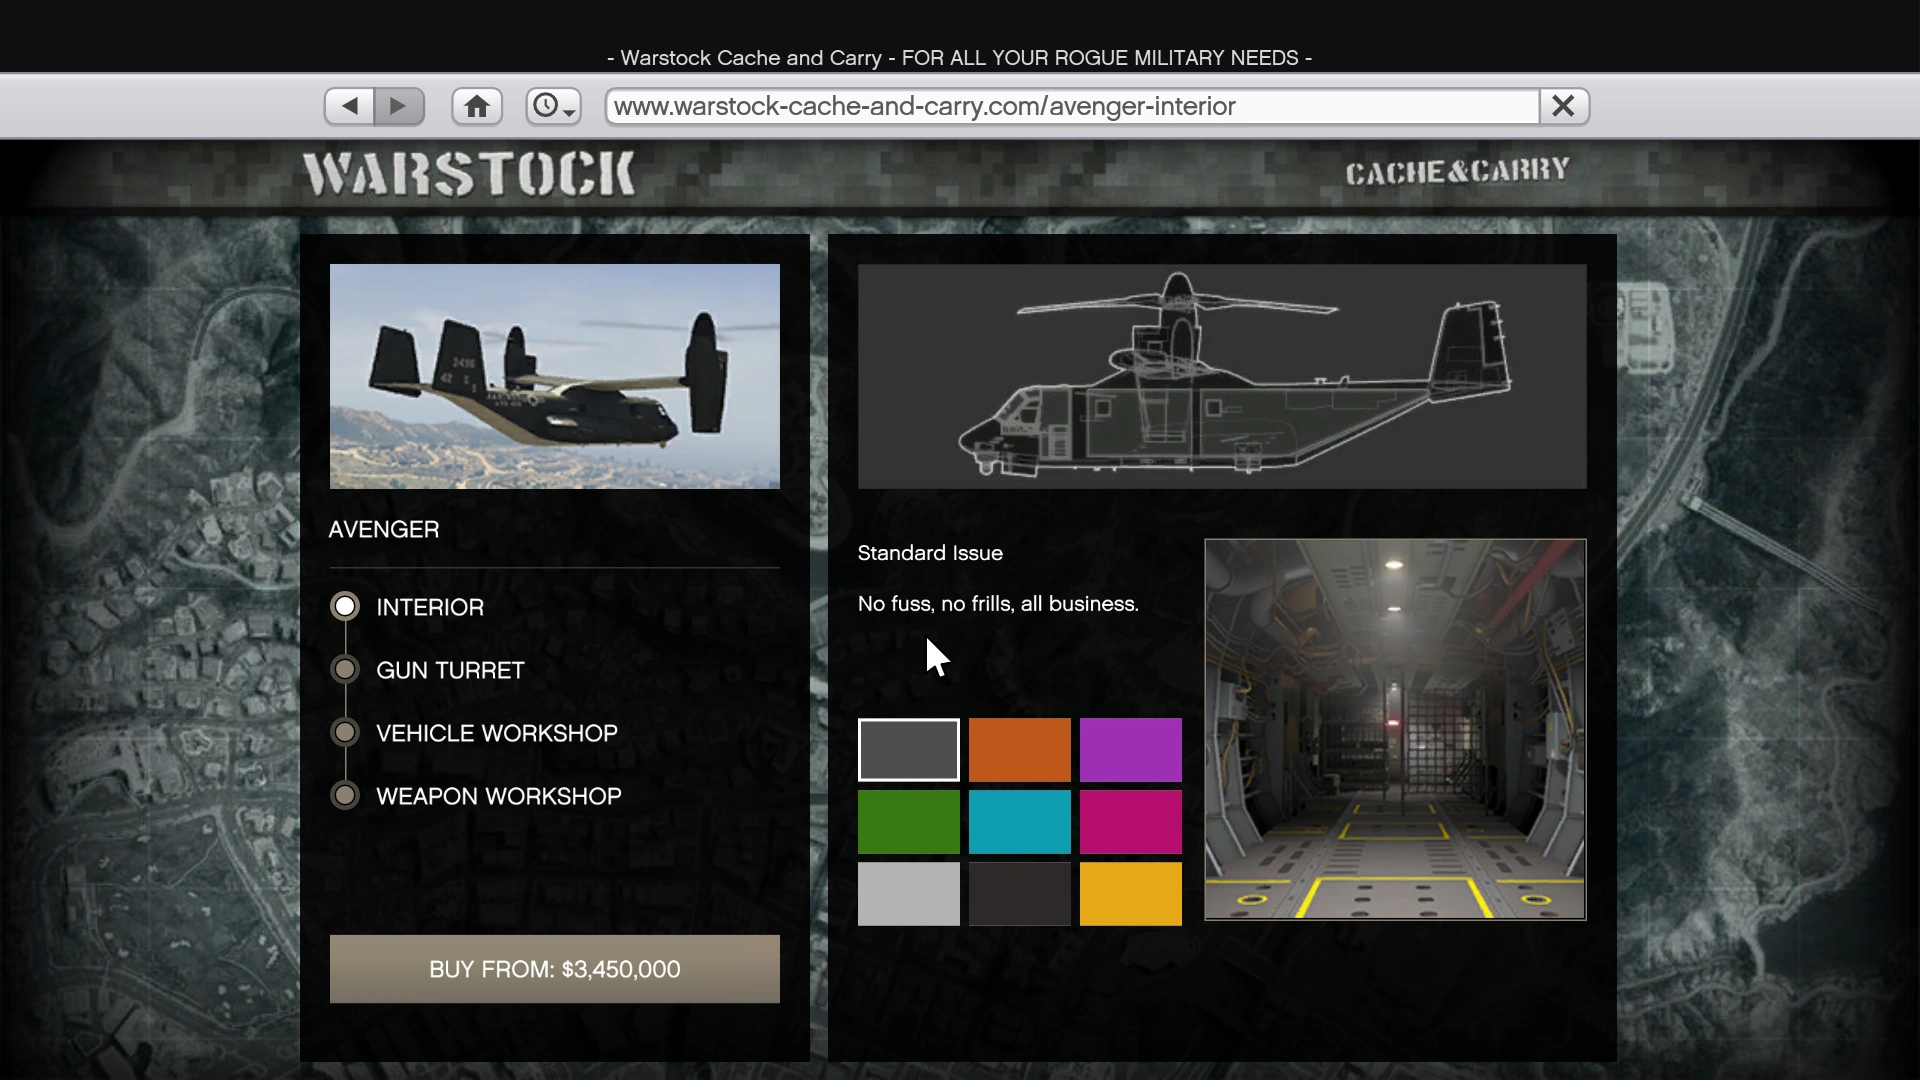Select the Vehicle Workshop radio option
The width and height of the screenshot is (1920, 1080).
[x=345, y=733]
